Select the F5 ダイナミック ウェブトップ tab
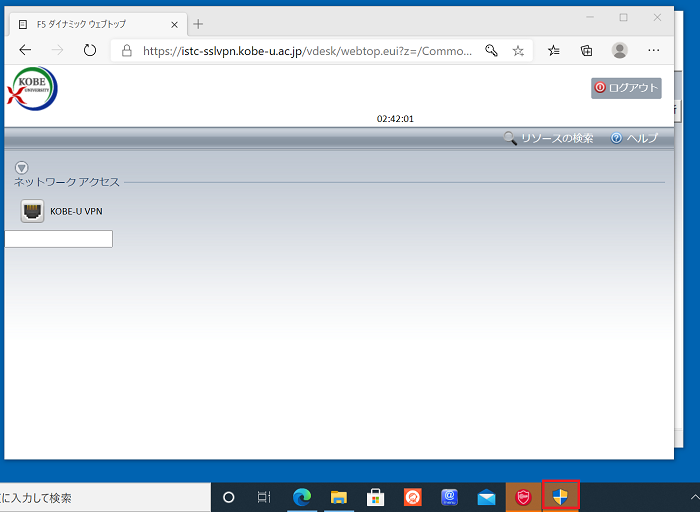Image resolution: width=700 pixels, height=512 pixels. [x=96, y=24]
